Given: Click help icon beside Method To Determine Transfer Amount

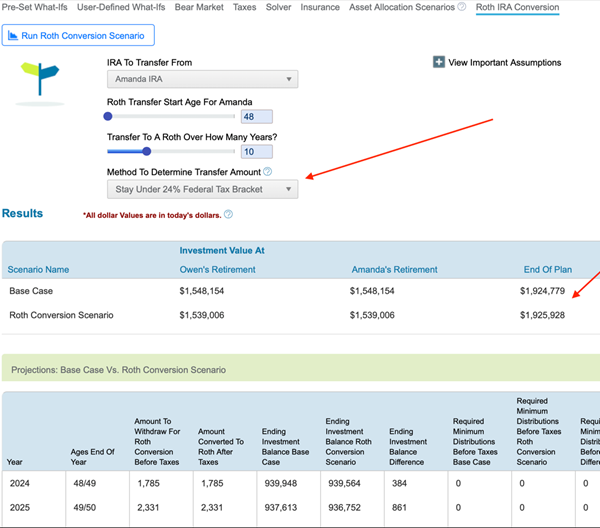Looking at the screenshot, I should [x=267, y=172].
